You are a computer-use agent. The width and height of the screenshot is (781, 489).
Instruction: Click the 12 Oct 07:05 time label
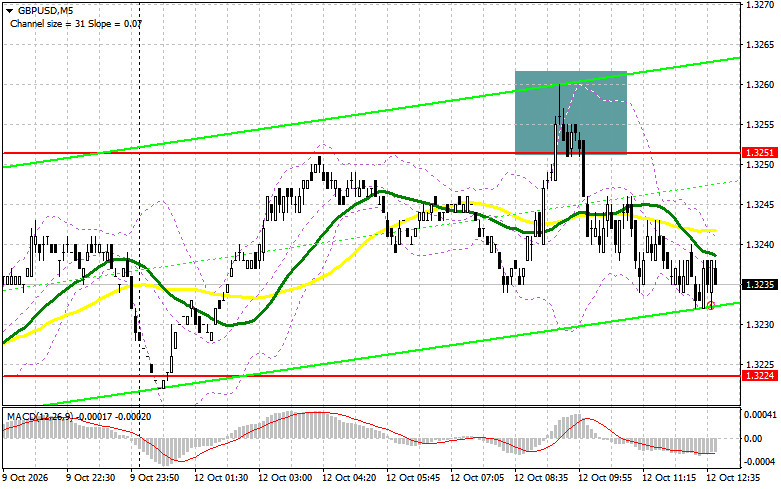point(477,478)
